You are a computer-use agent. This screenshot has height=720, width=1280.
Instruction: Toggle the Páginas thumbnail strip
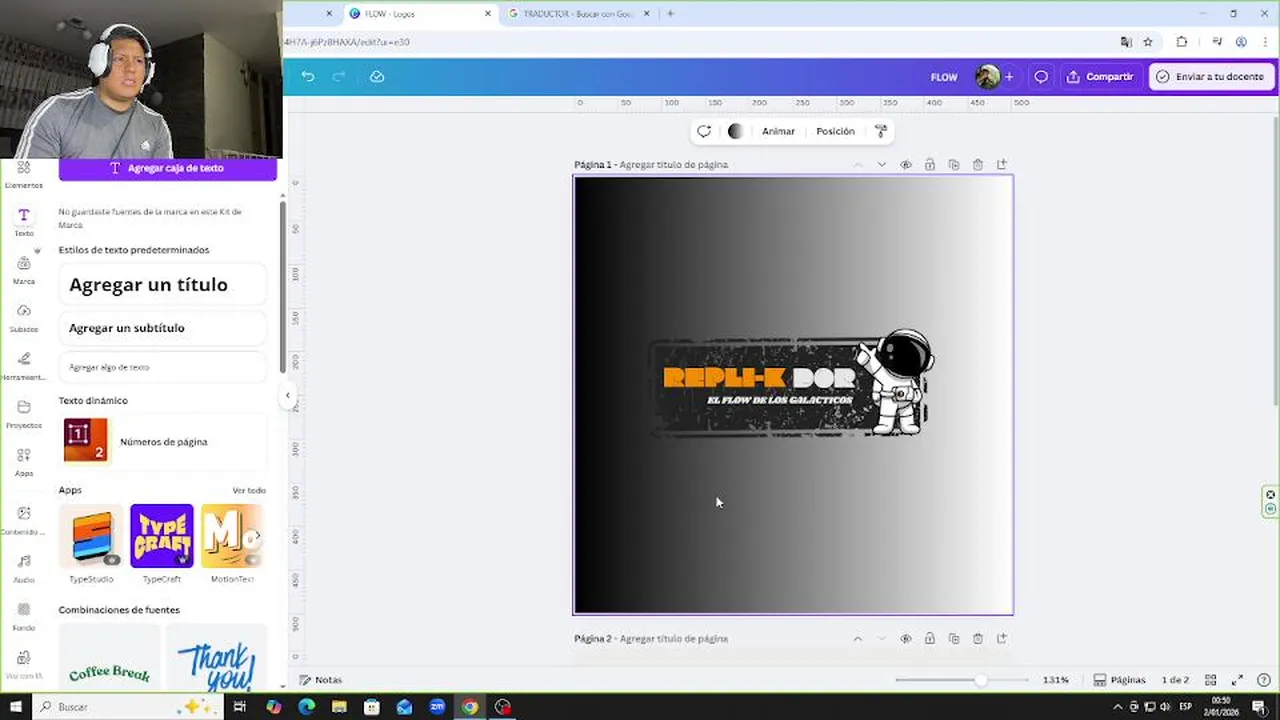coord(1119,680)
